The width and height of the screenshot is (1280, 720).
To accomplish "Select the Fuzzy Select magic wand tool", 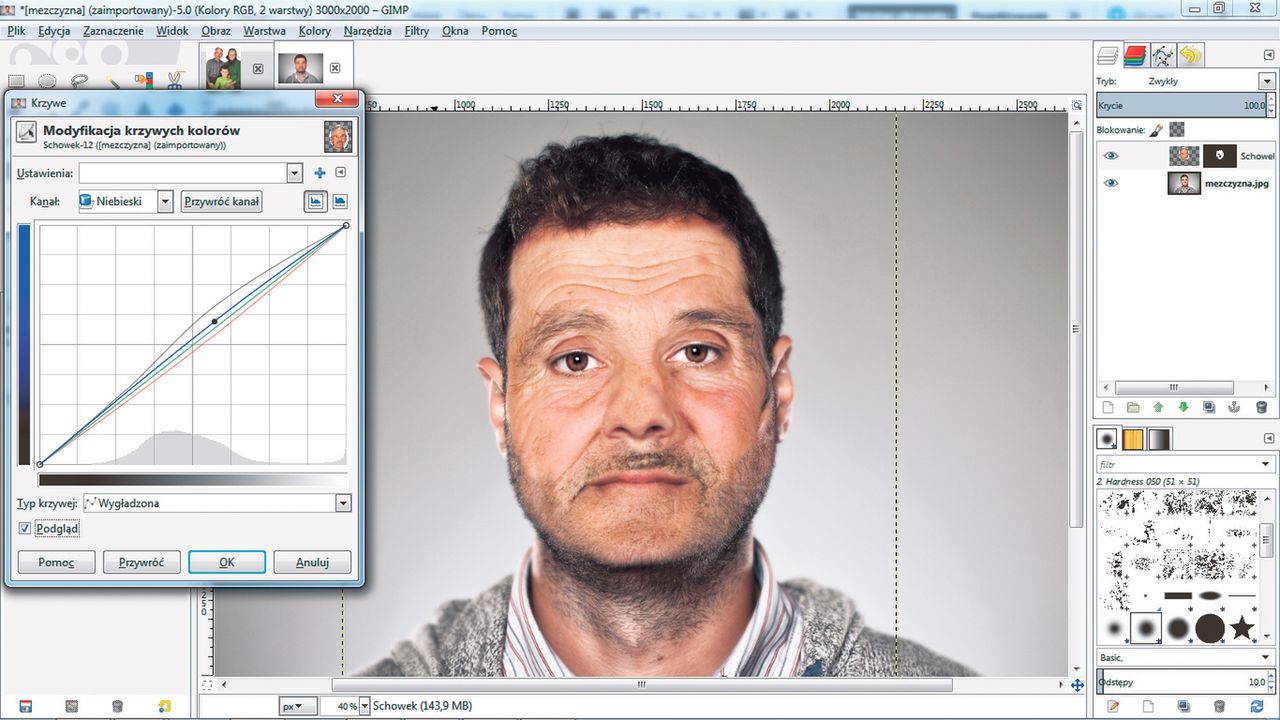I will pyautogui.click(x=112, y=81).
